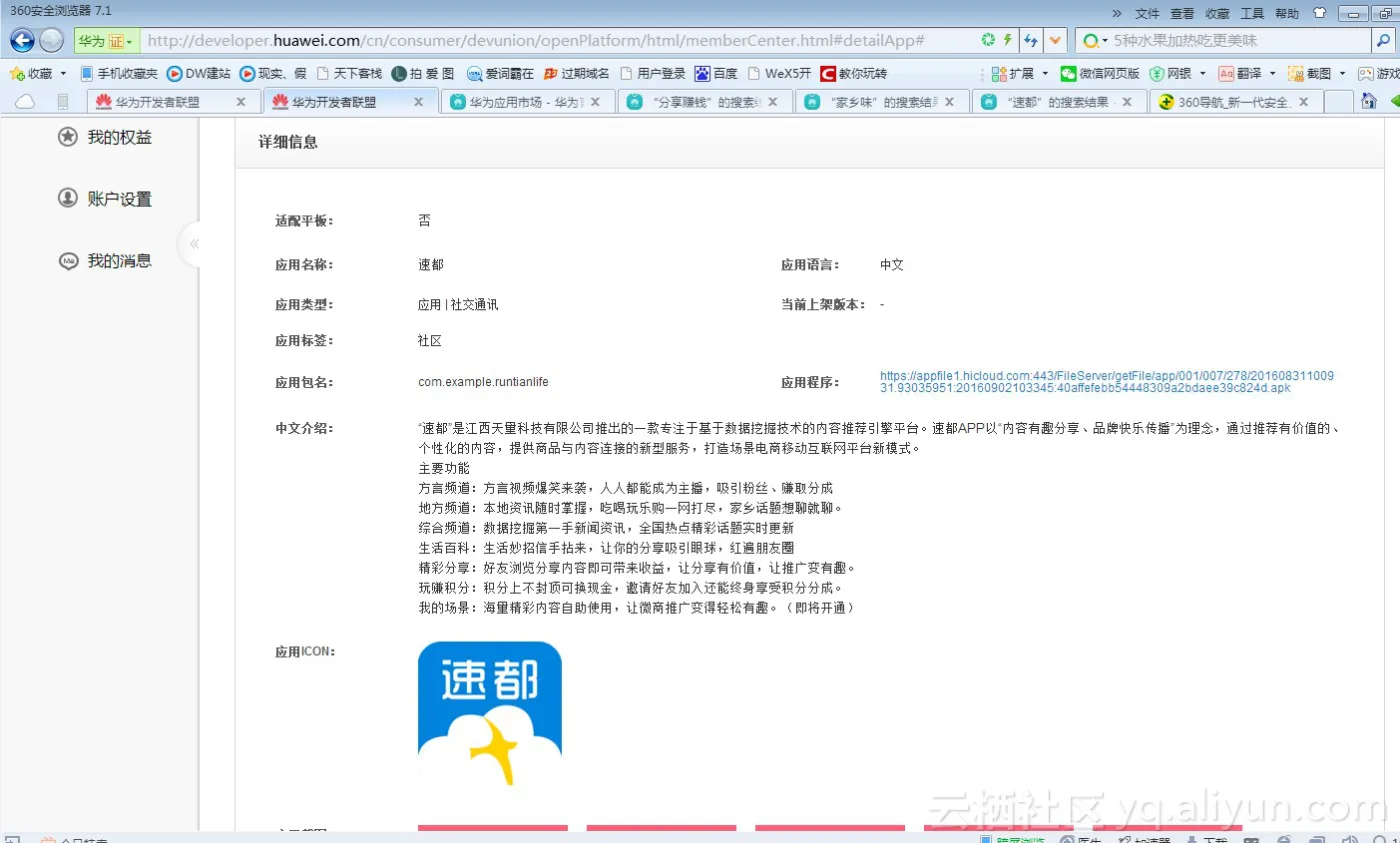Open the 文件 menu

1147,13
